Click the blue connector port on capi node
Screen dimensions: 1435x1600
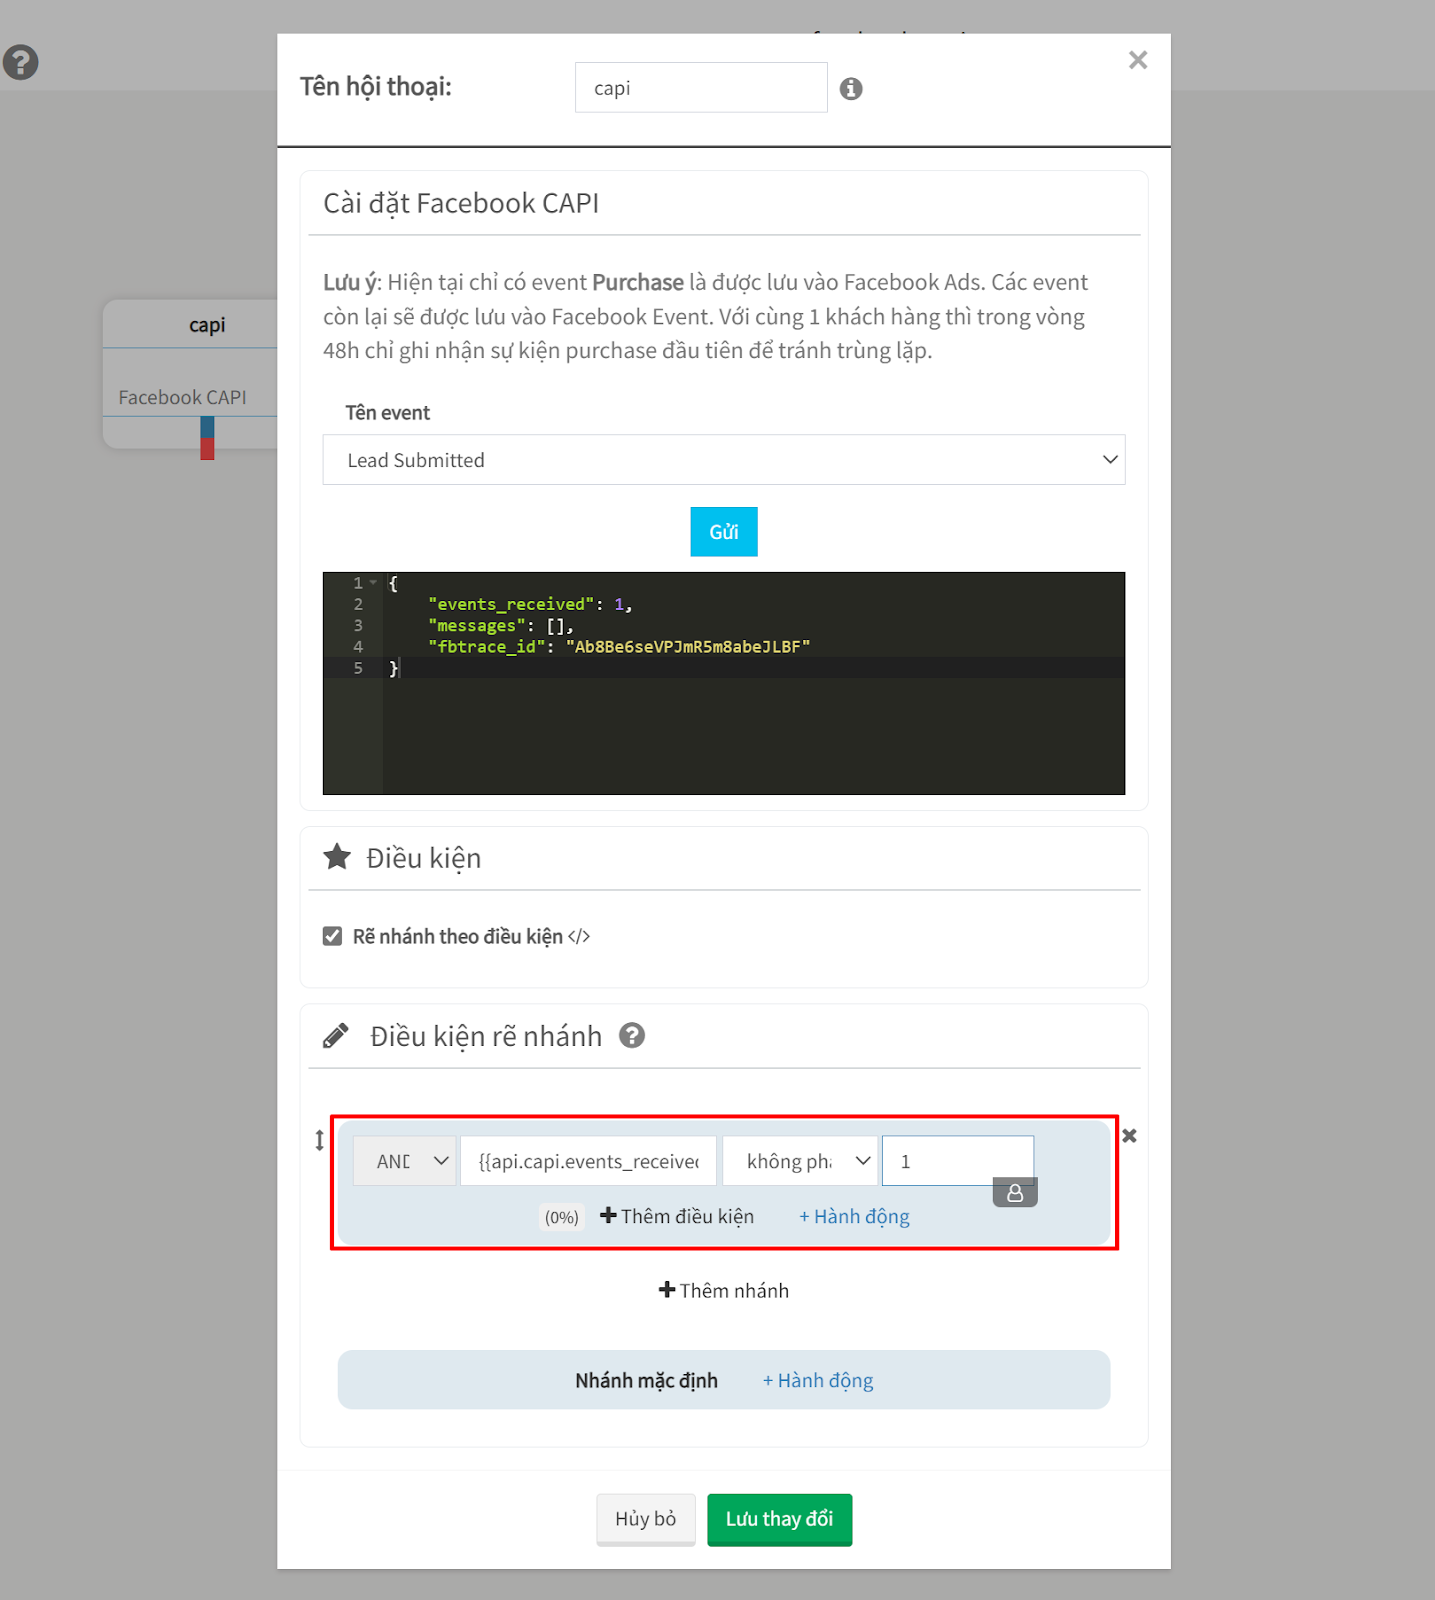207,427
